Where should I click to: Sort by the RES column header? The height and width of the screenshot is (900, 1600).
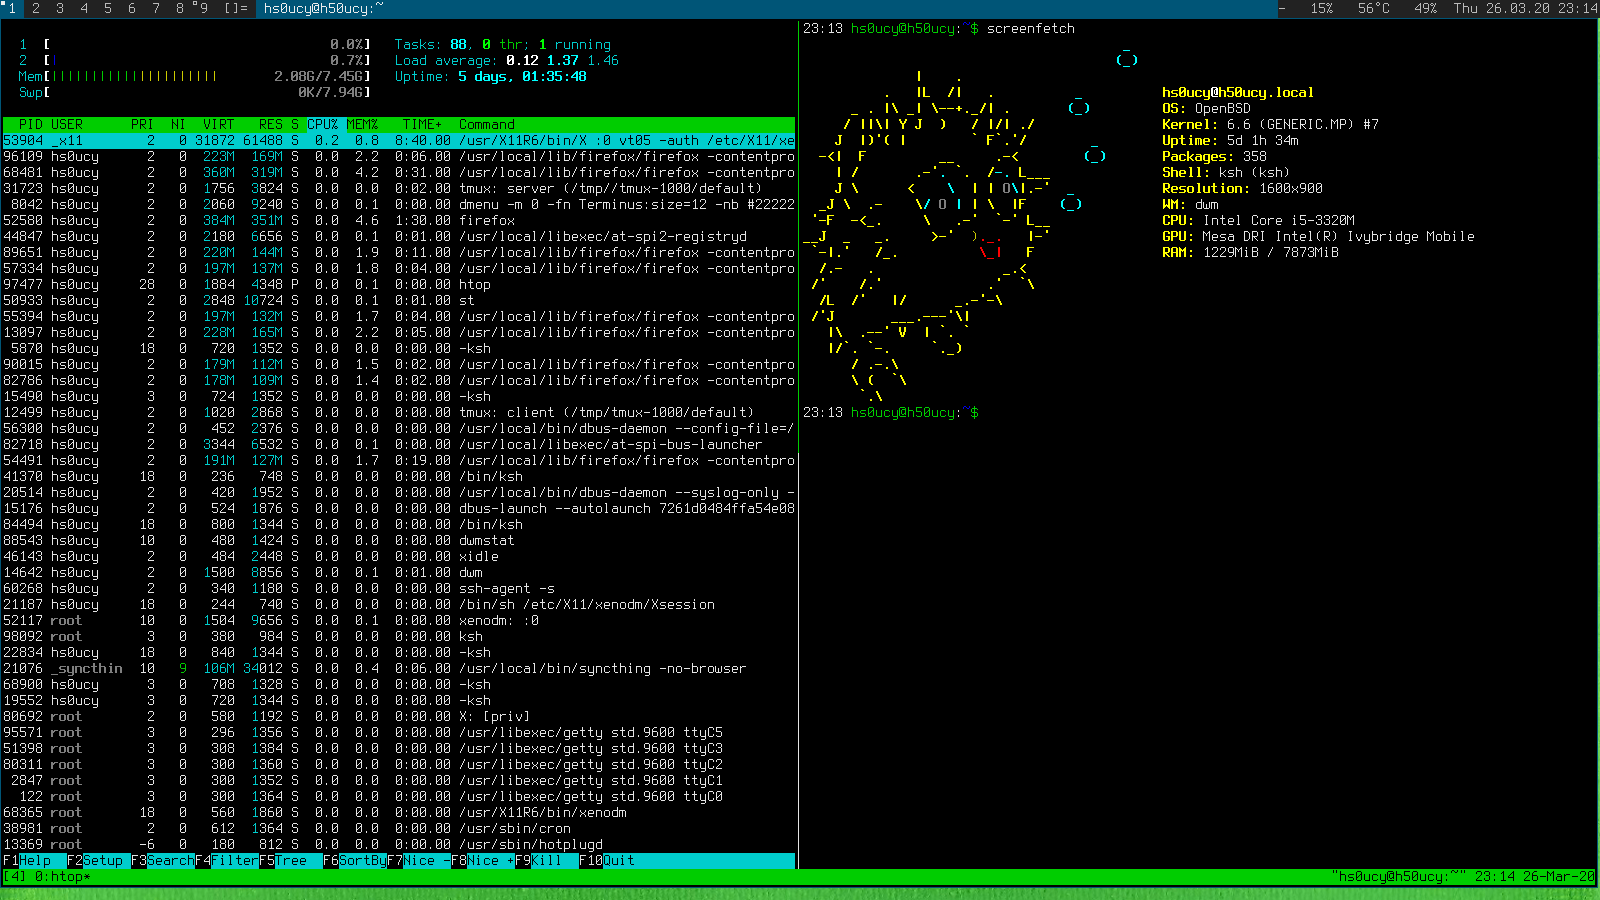click(x=271, y=124)
